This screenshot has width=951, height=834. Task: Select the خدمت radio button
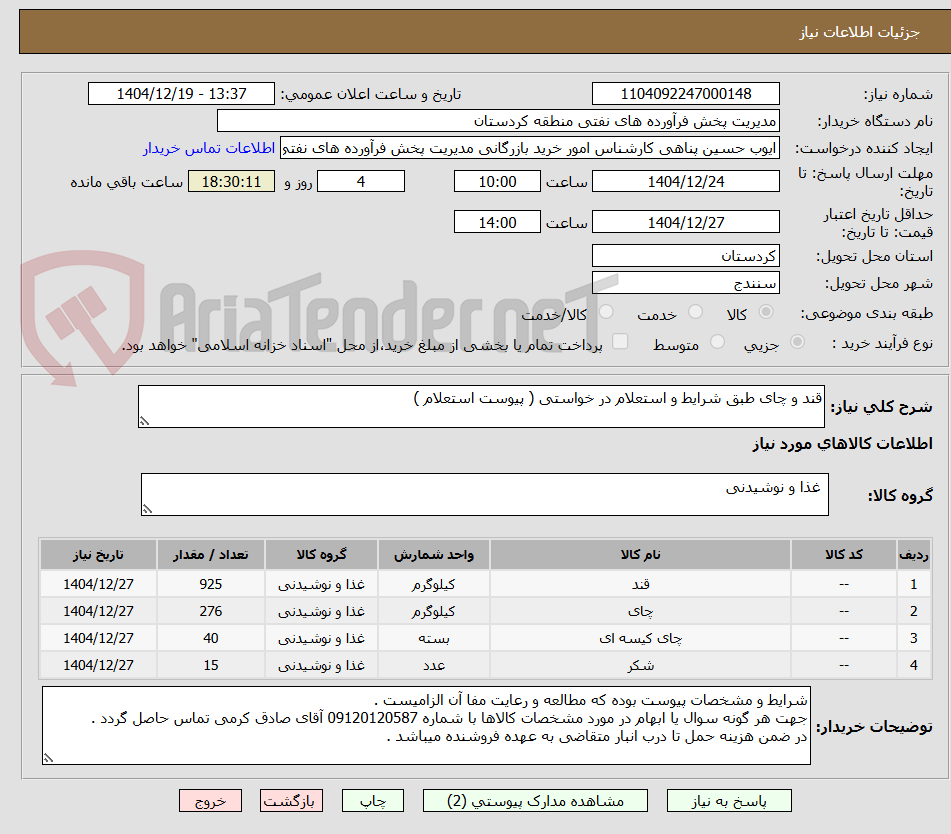pyautogui.click(x=695, y=312)
